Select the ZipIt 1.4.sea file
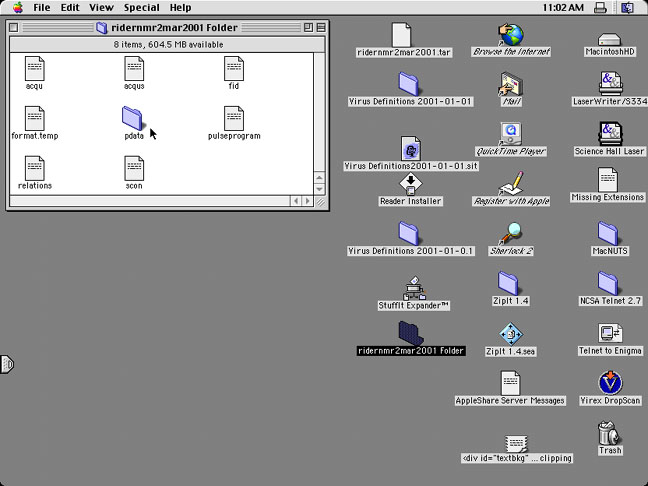 coord(511,334)
